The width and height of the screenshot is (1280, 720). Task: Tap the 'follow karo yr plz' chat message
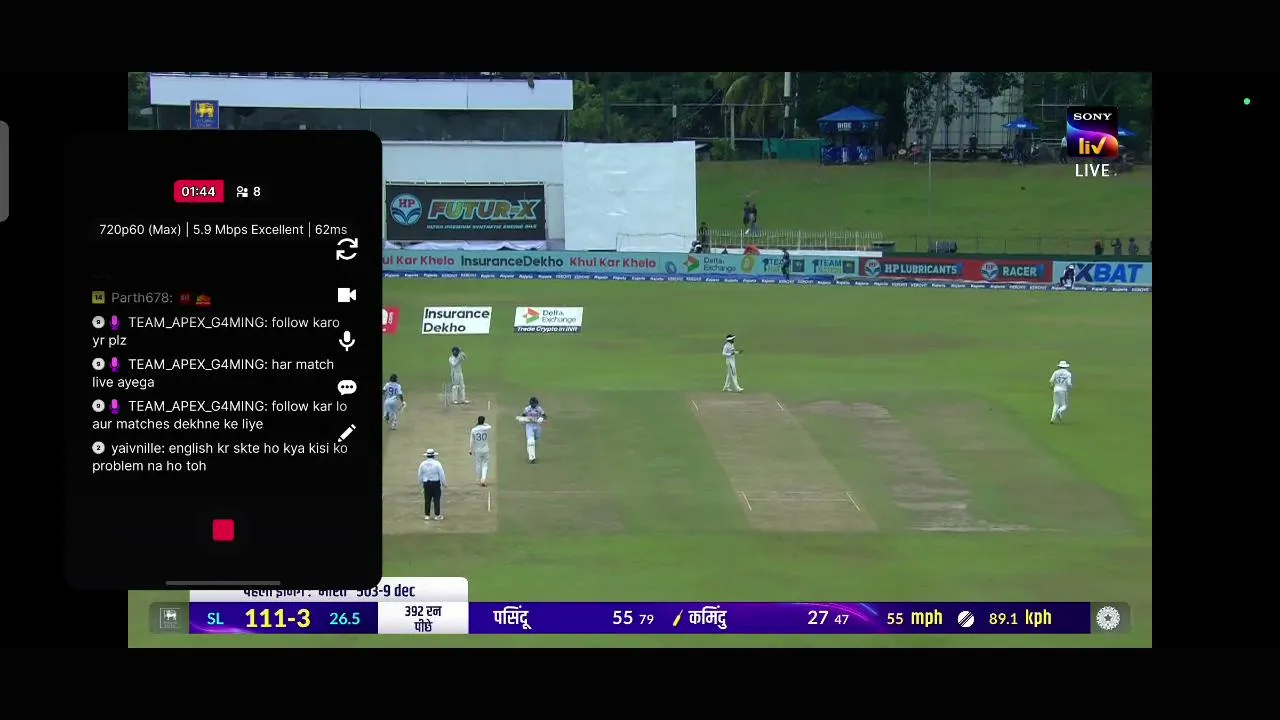pos(216,331)
